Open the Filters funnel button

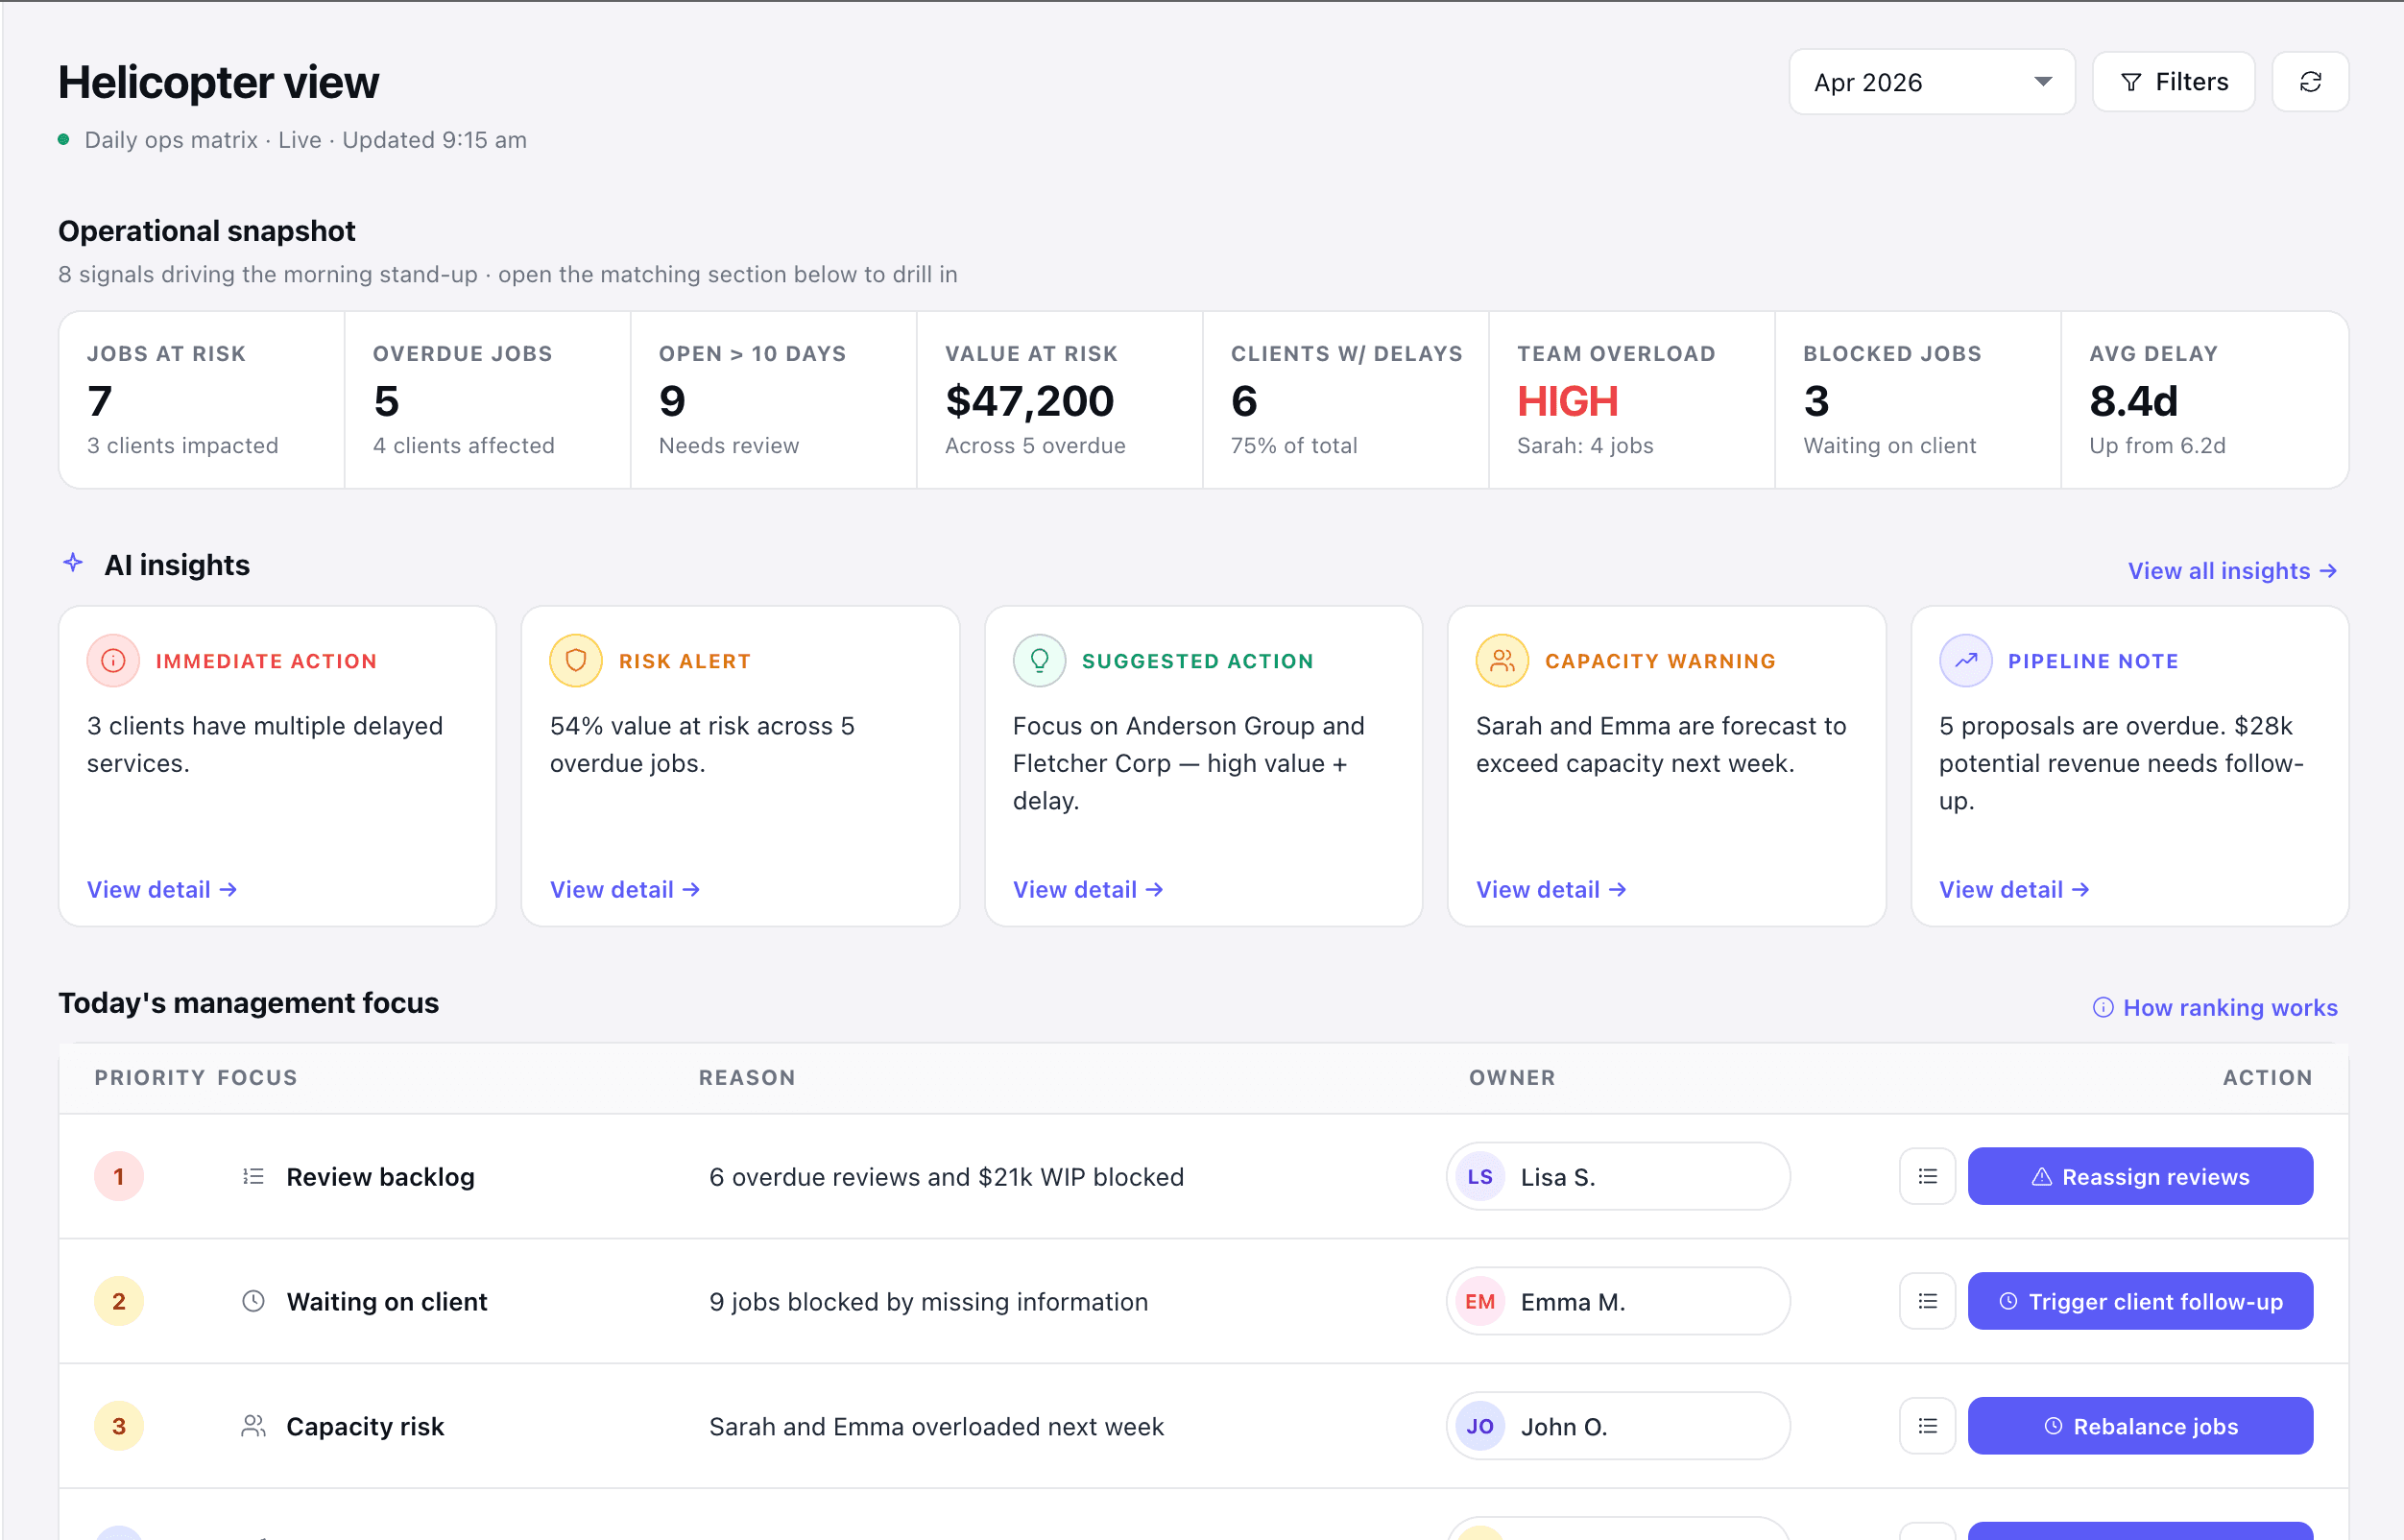tap(2173, 82)
